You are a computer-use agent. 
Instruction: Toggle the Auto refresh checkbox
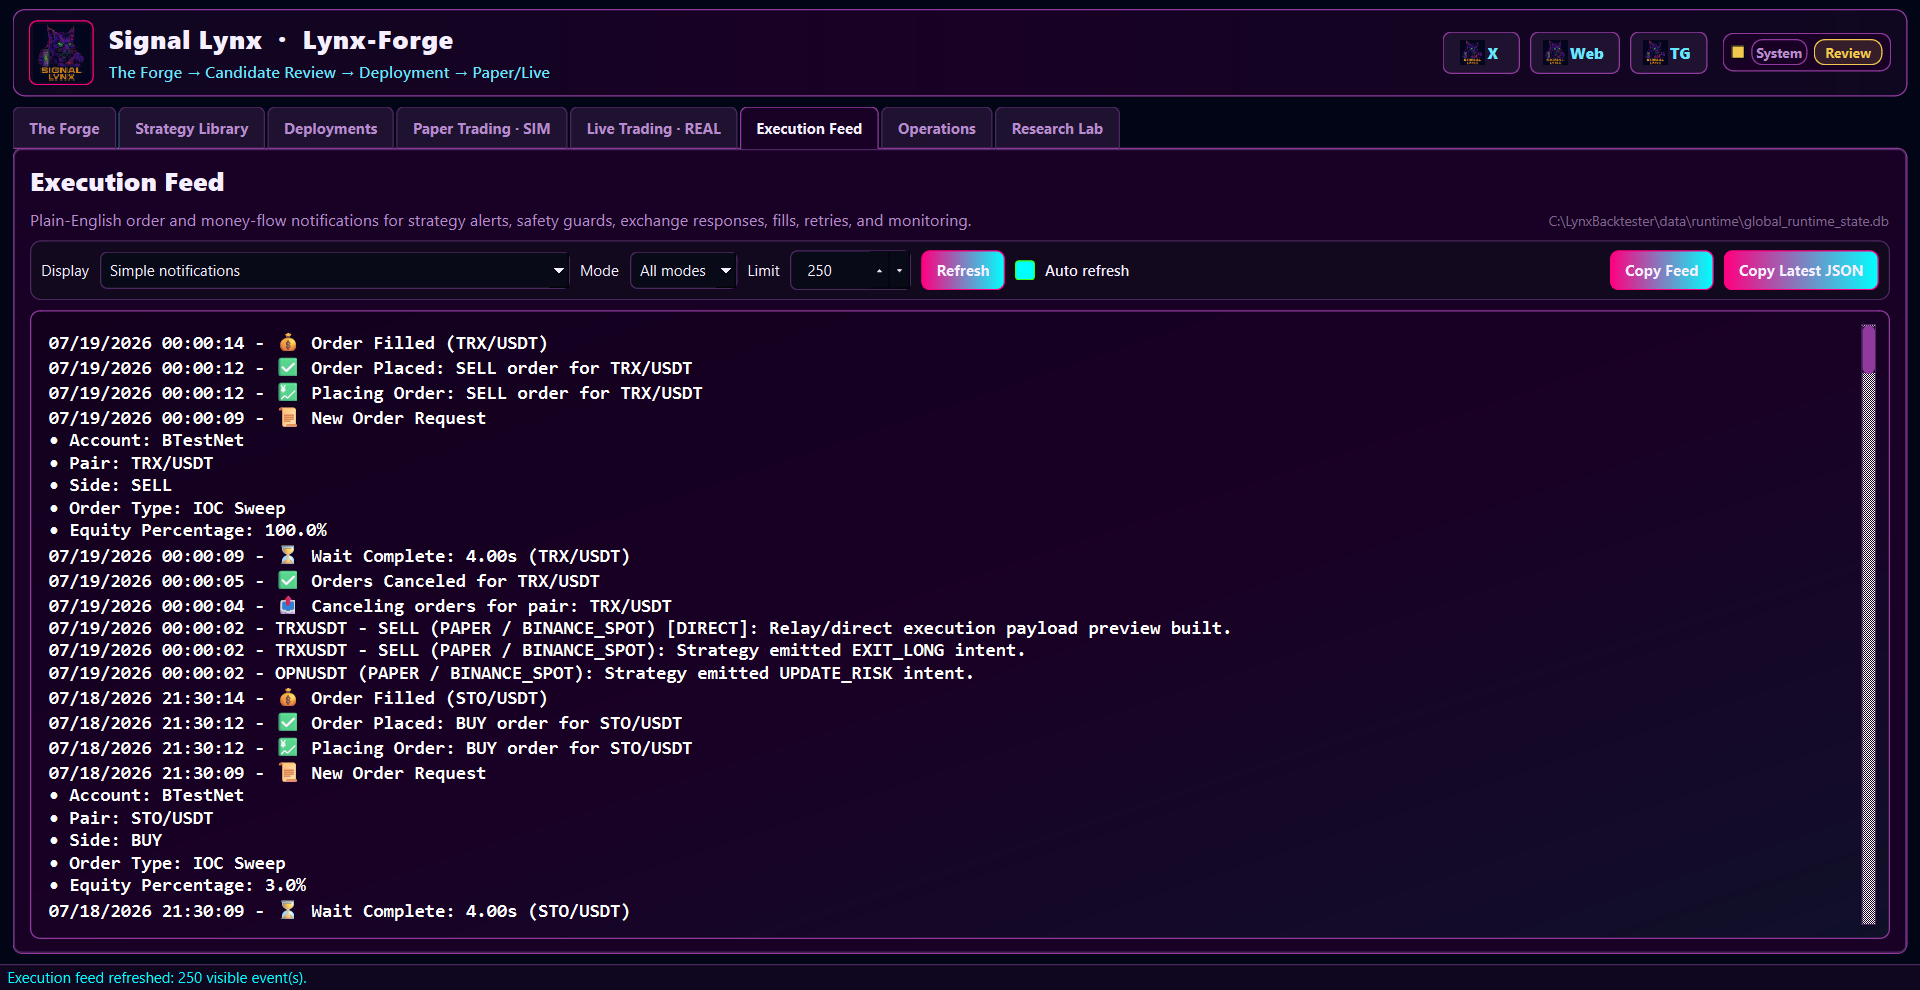[1025, 270]
